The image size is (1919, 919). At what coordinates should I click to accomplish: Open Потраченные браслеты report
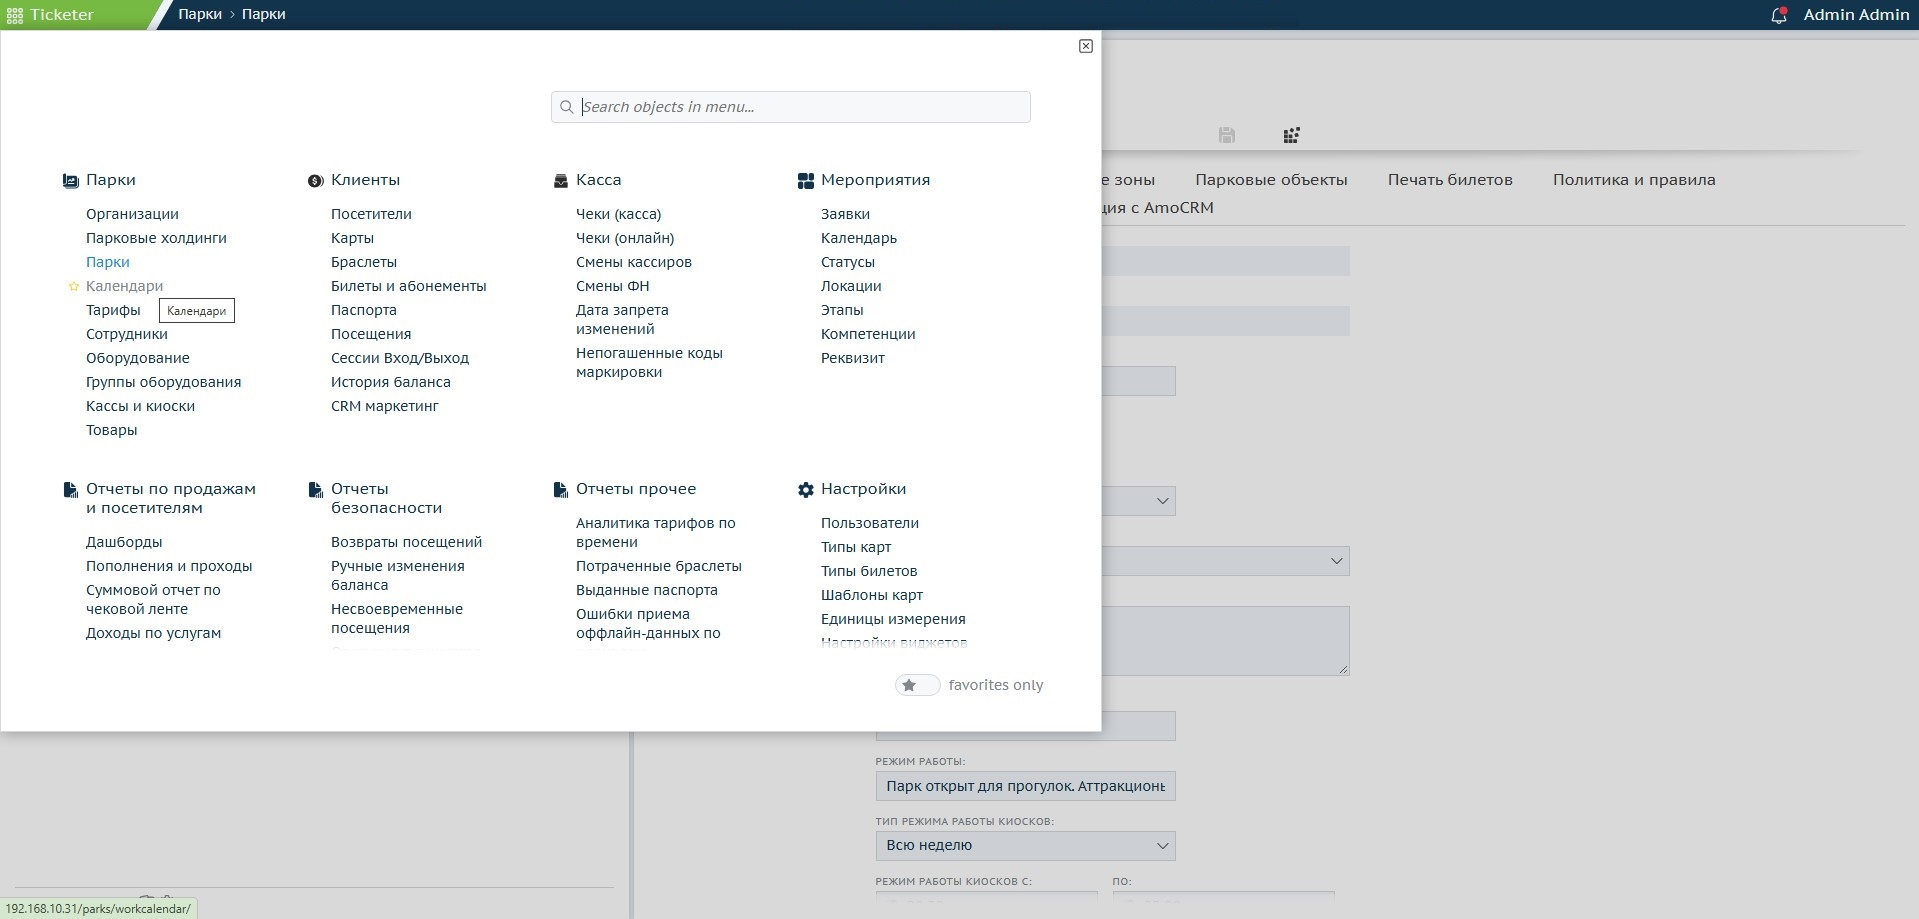pyautogui.click(x=659, y=566)
